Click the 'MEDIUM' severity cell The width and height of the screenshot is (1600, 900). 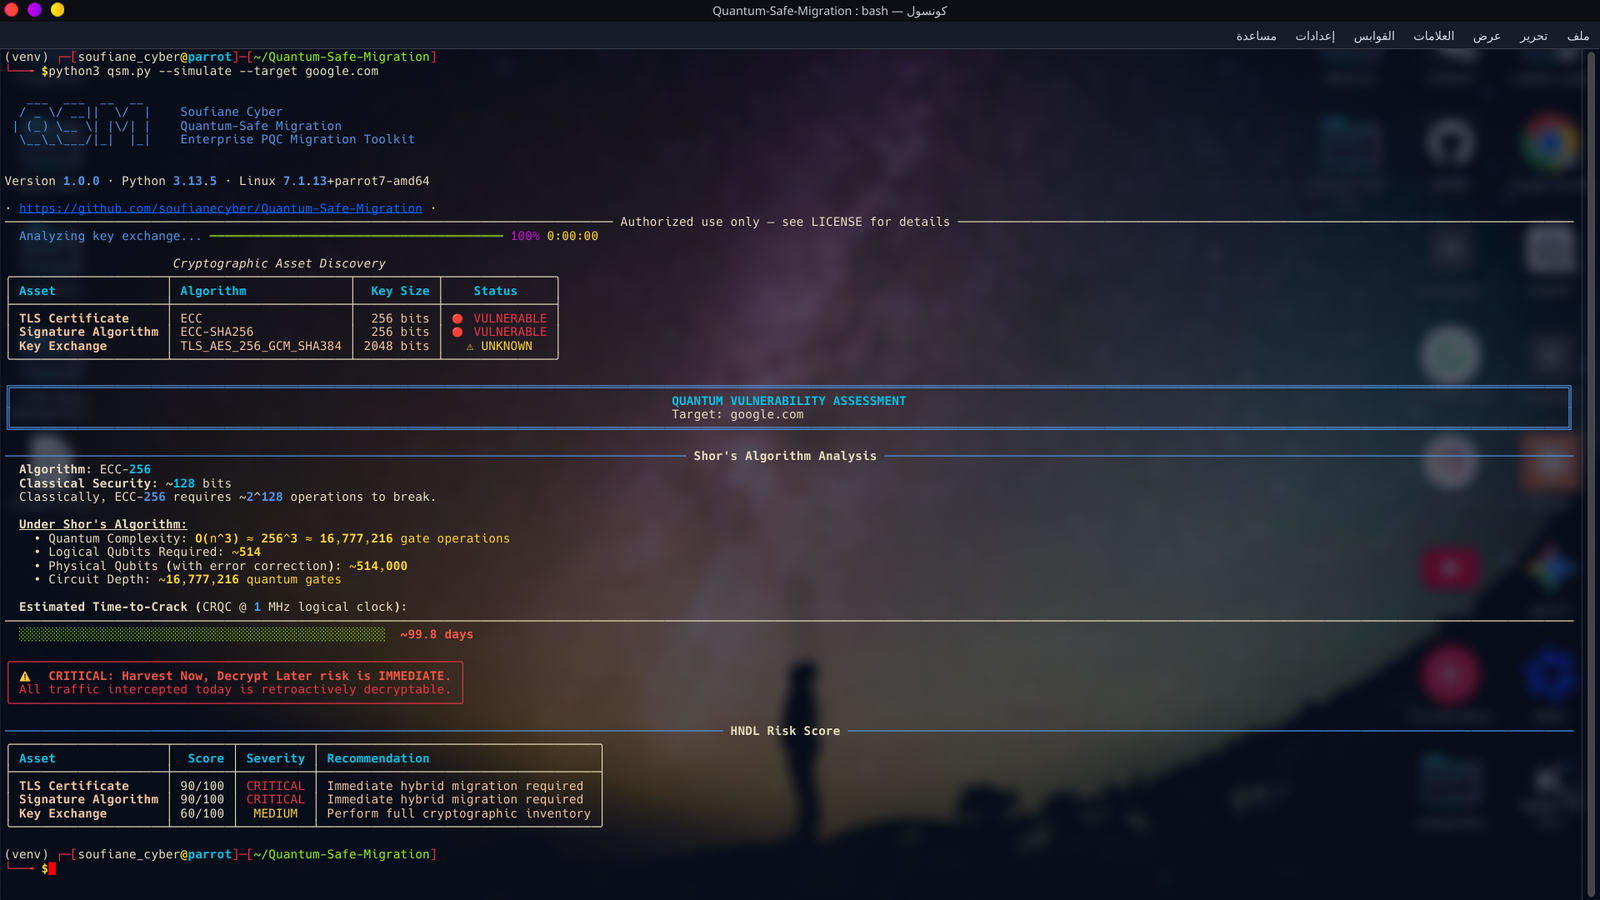pyautogui.click(x=275, y=814)
